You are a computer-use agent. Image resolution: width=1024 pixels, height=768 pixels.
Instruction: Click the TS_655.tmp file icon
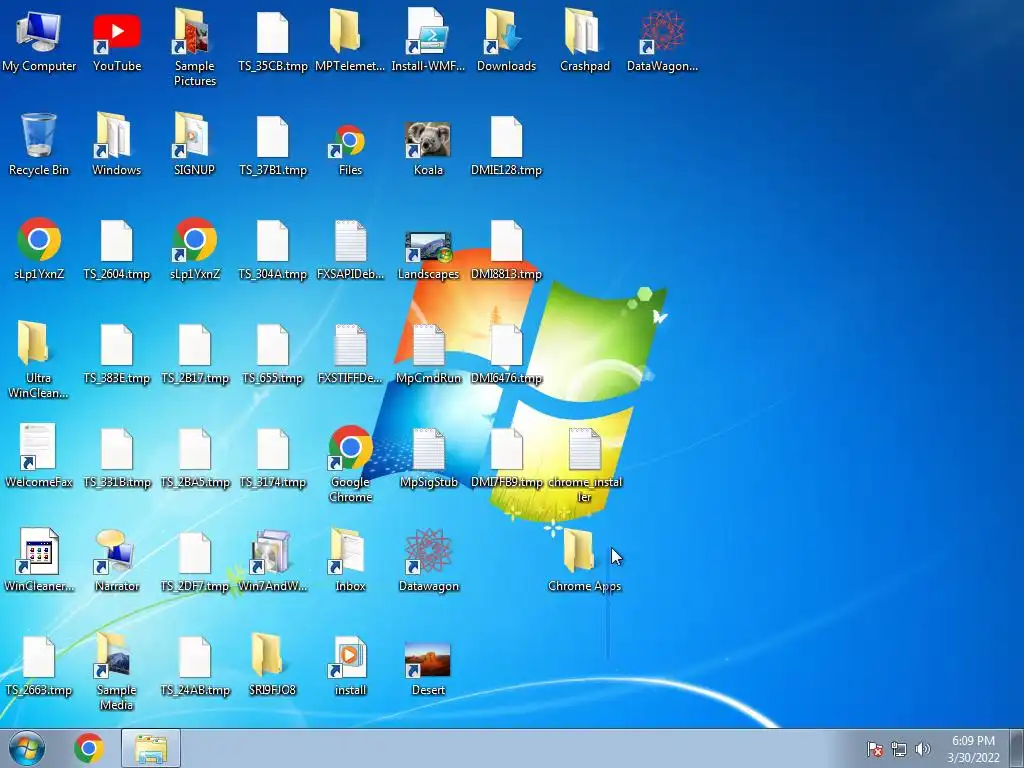click(272, 345)
